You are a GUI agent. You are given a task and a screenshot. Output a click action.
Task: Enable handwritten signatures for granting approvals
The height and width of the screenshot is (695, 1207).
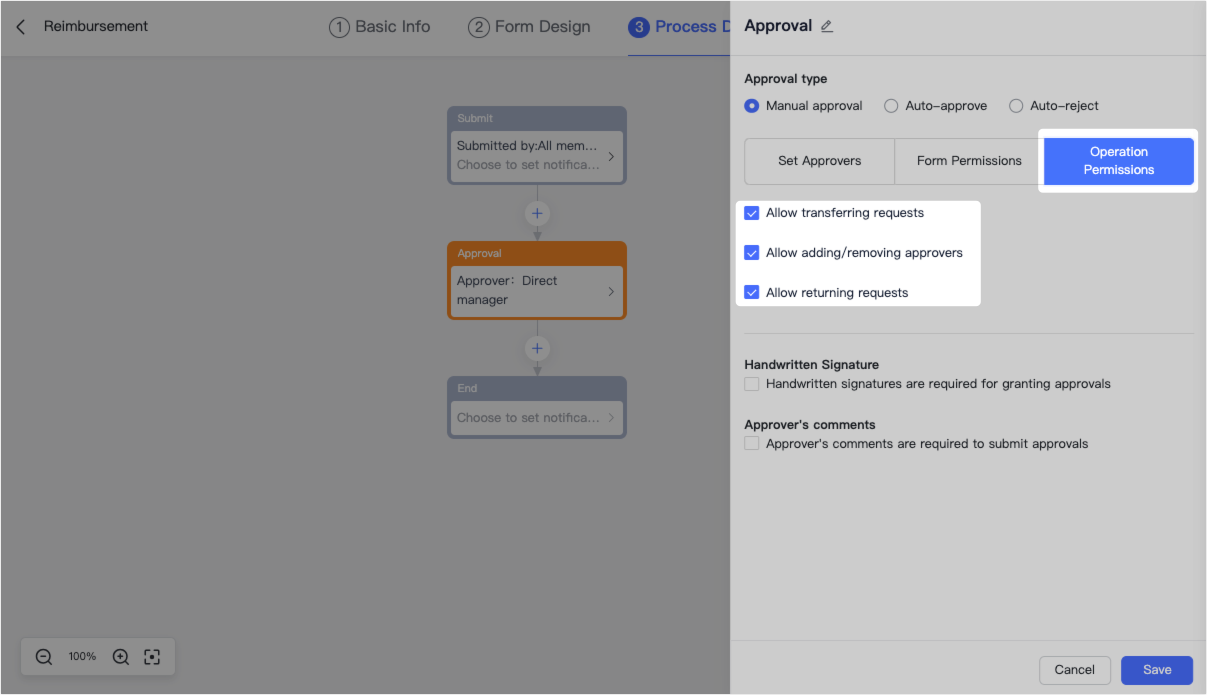pos(751,383)
